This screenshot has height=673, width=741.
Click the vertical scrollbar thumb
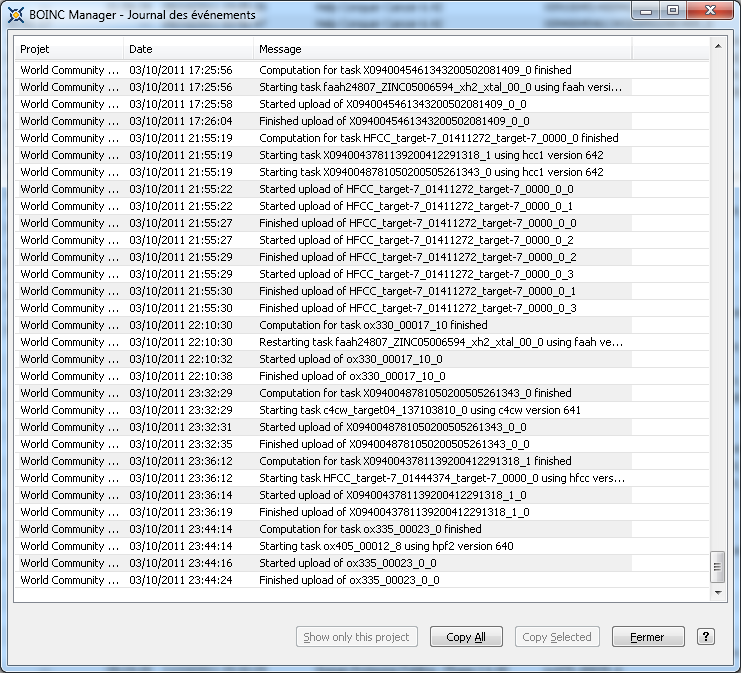(718, 567)
